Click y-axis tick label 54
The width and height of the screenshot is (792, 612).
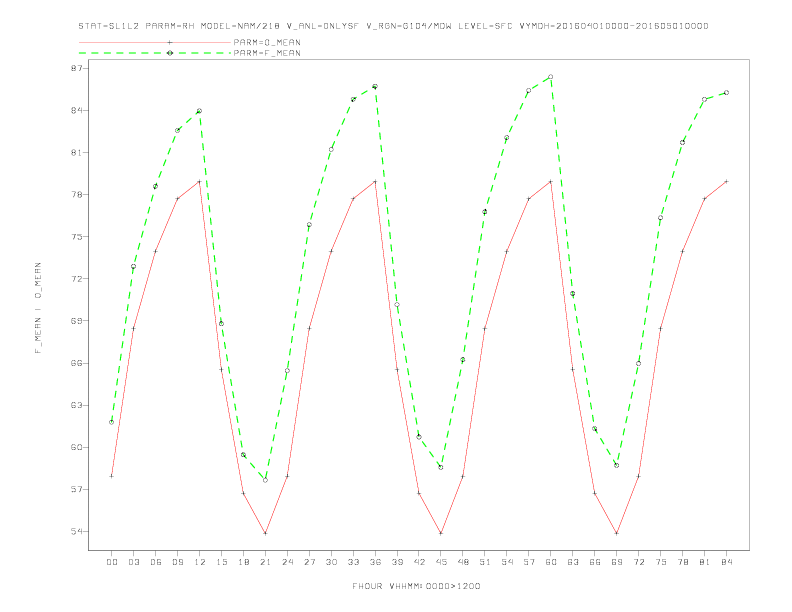pos(77,531)
